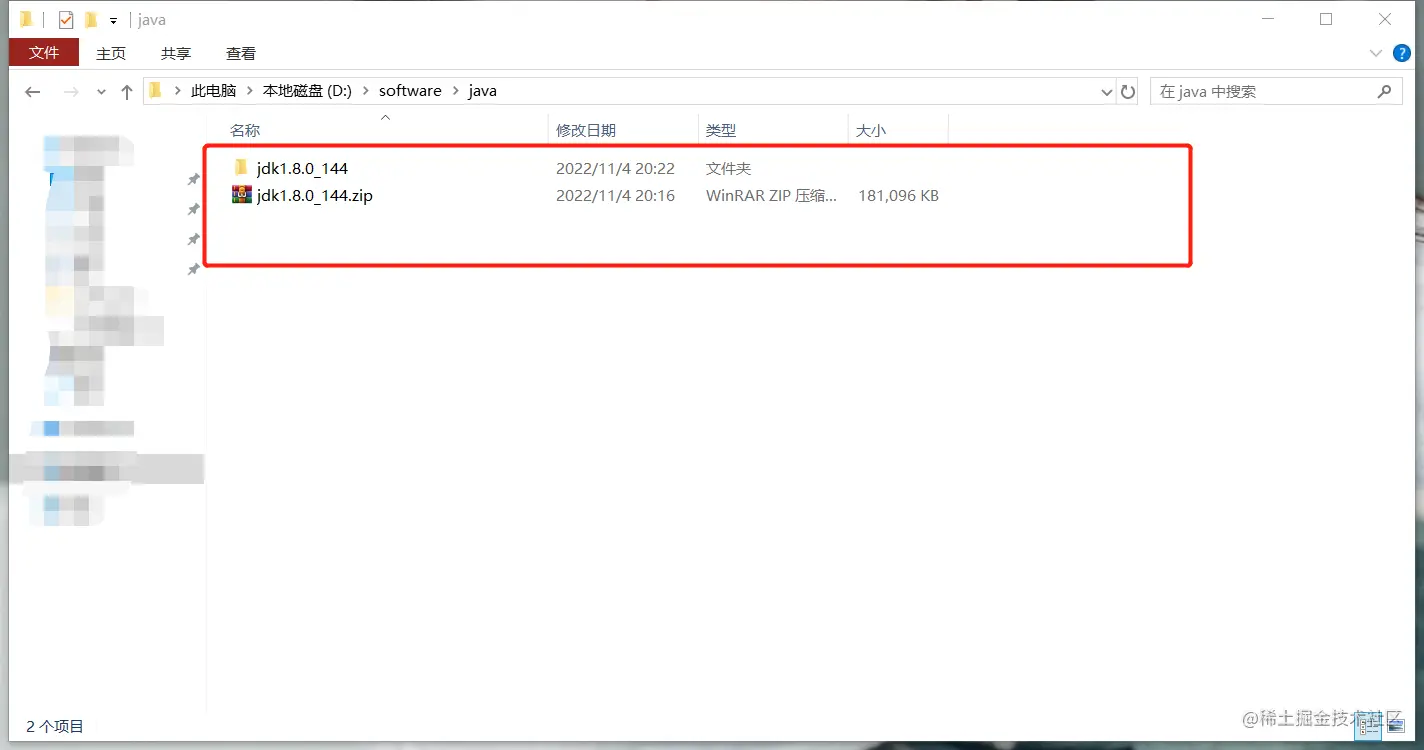Click the WinRAR ZIP 压缩 type cell
The image size is (1424, 750).
pyautogui.click(x=771, y=196)
